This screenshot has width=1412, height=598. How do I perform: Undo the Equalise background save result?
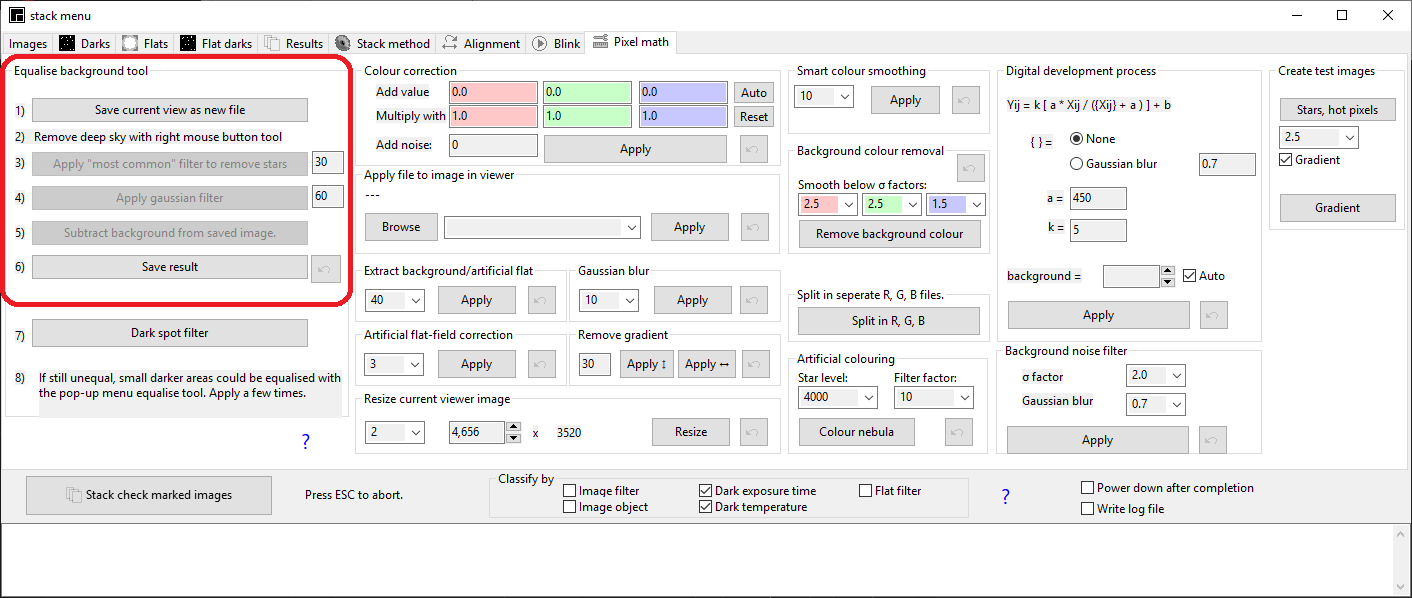(x=326, y=268)
